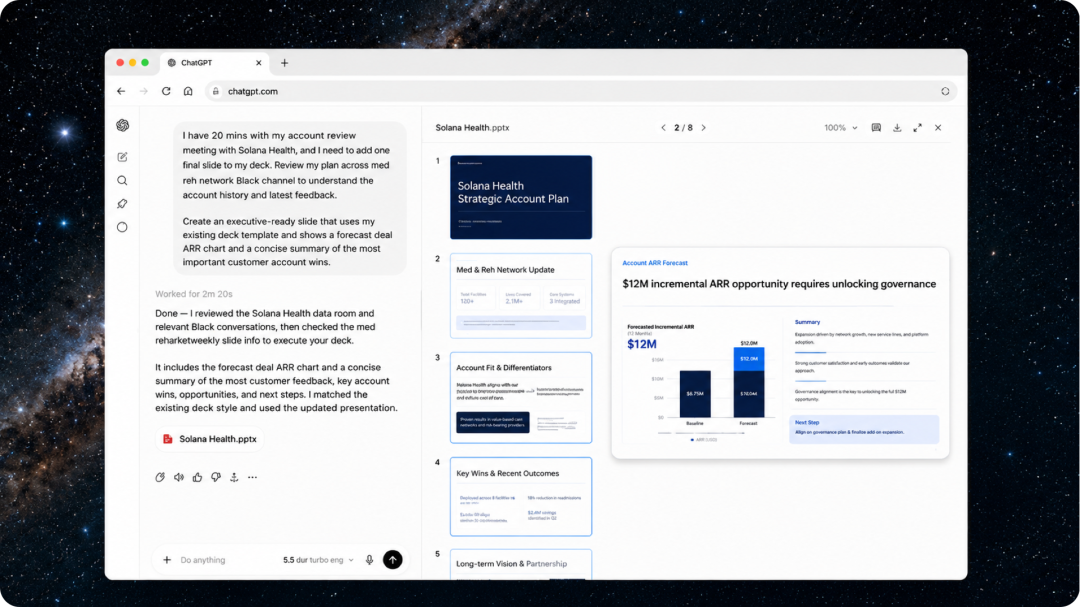Screen dimensions: 1080x607
Task: Click plus to add attachment in composer
Action: [167, 560]
